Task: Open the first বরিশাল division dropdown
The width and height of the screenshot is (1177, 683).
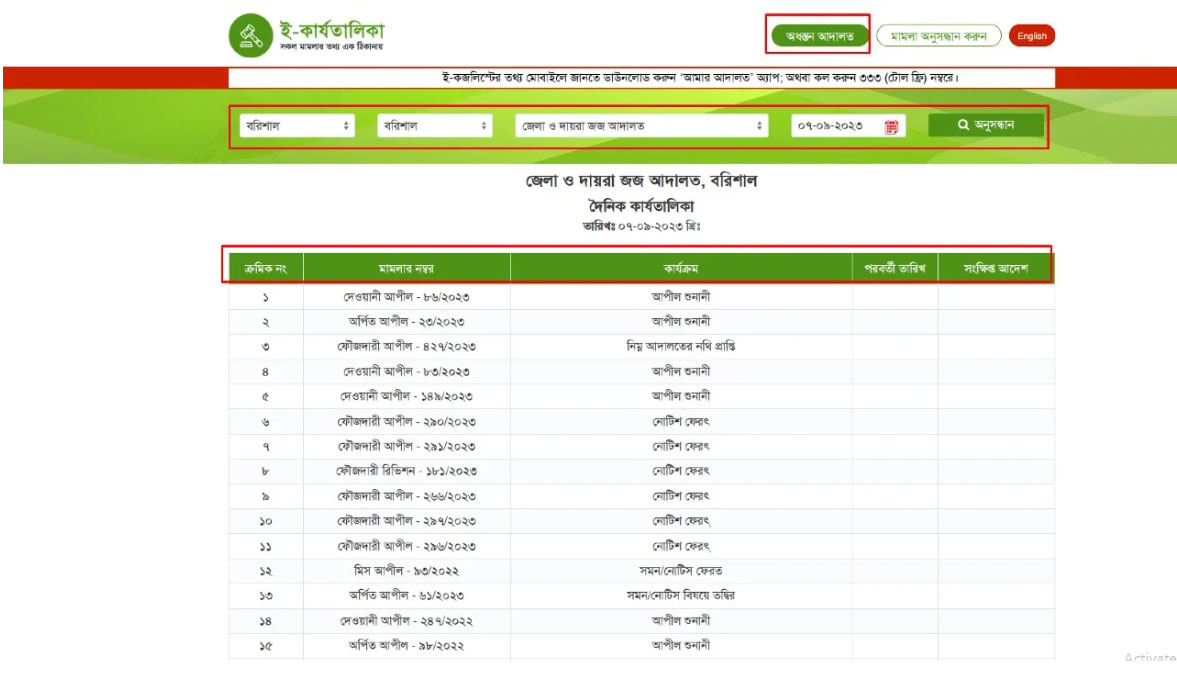Action: pyautogui.click(x=297, y=126)
